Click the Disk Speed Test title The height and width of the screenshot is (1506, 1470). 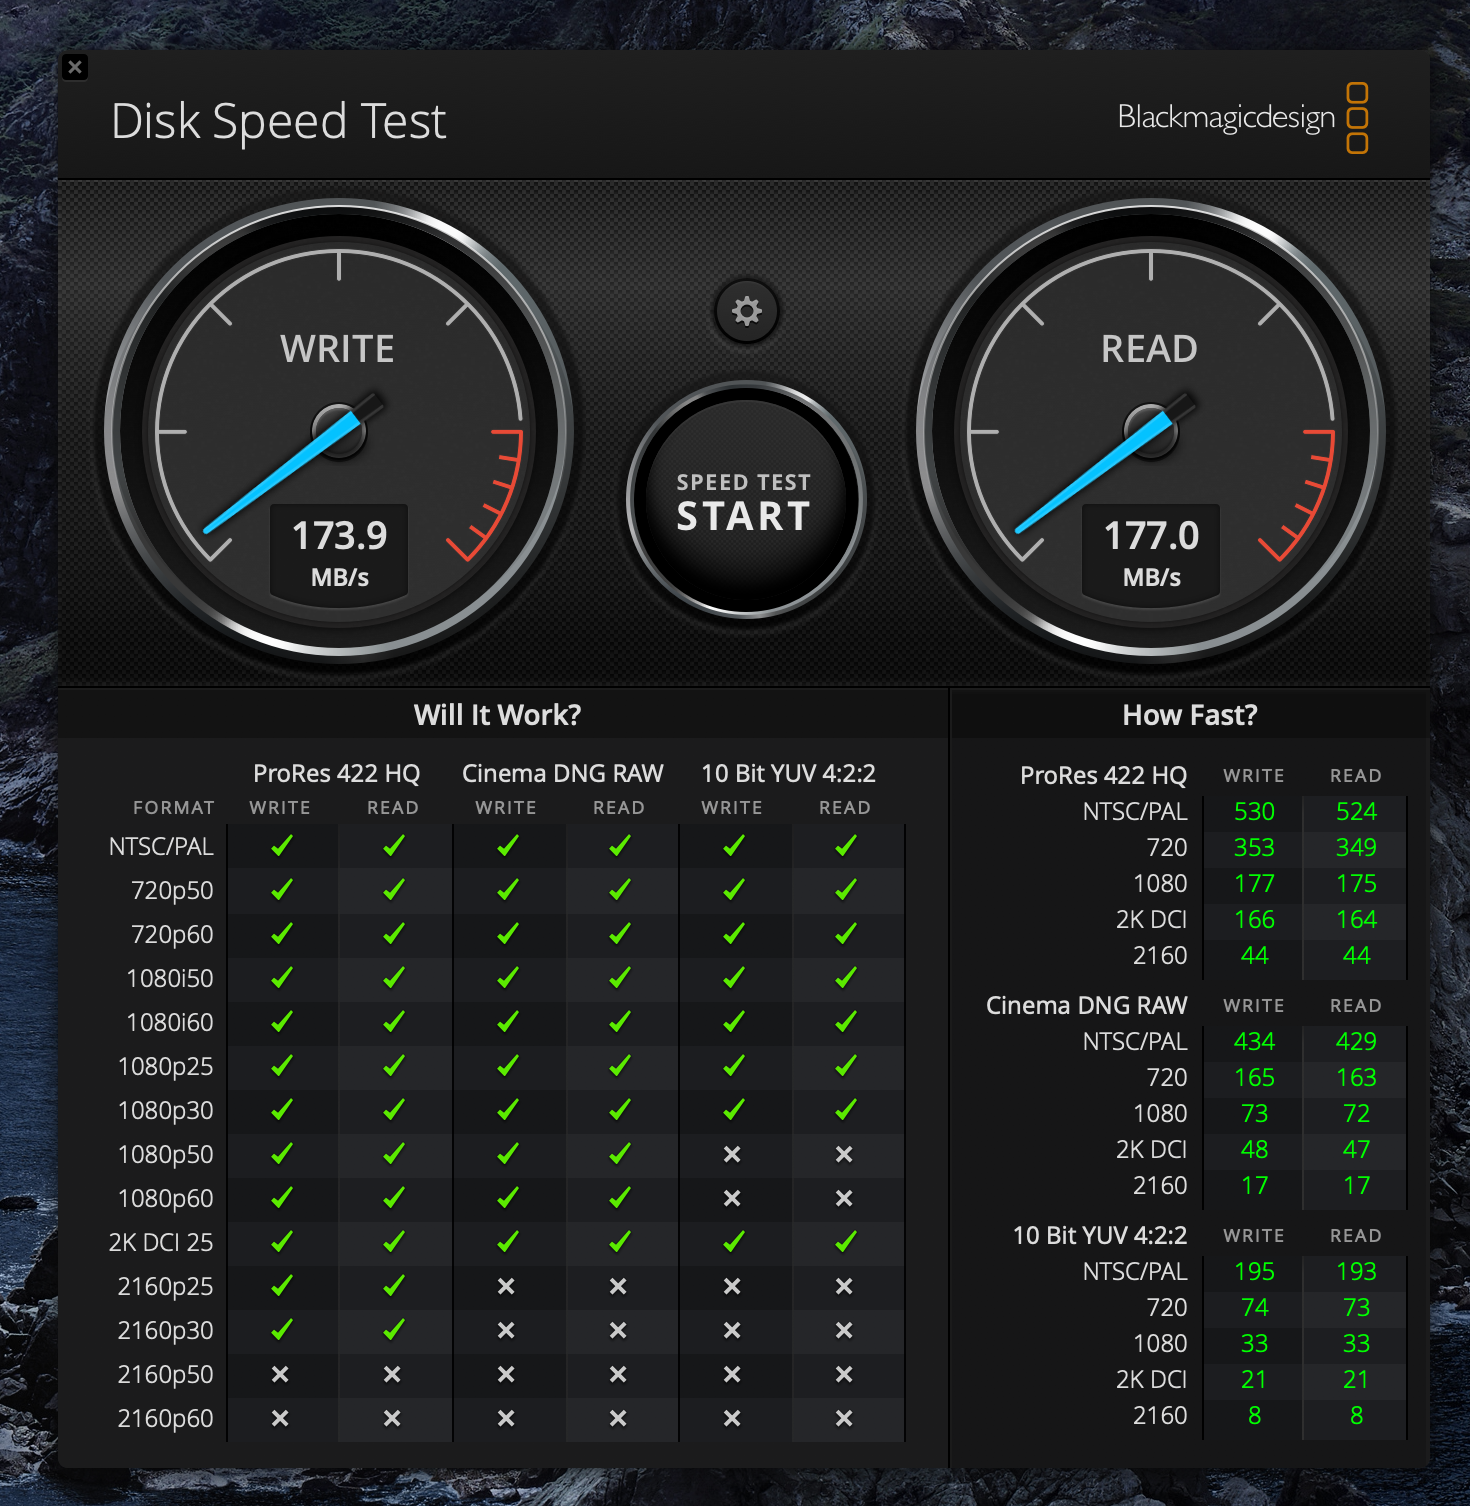pos(278,122)
